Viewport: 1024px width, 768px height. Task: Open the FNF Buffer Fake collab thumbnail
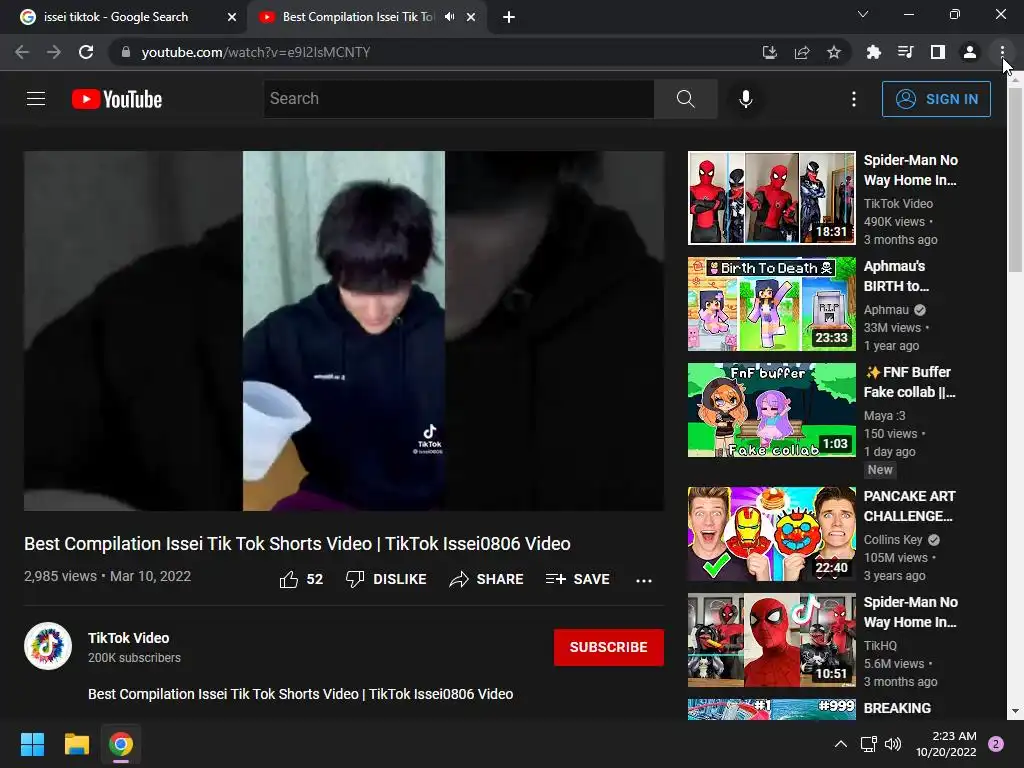(x=771, y=410)
